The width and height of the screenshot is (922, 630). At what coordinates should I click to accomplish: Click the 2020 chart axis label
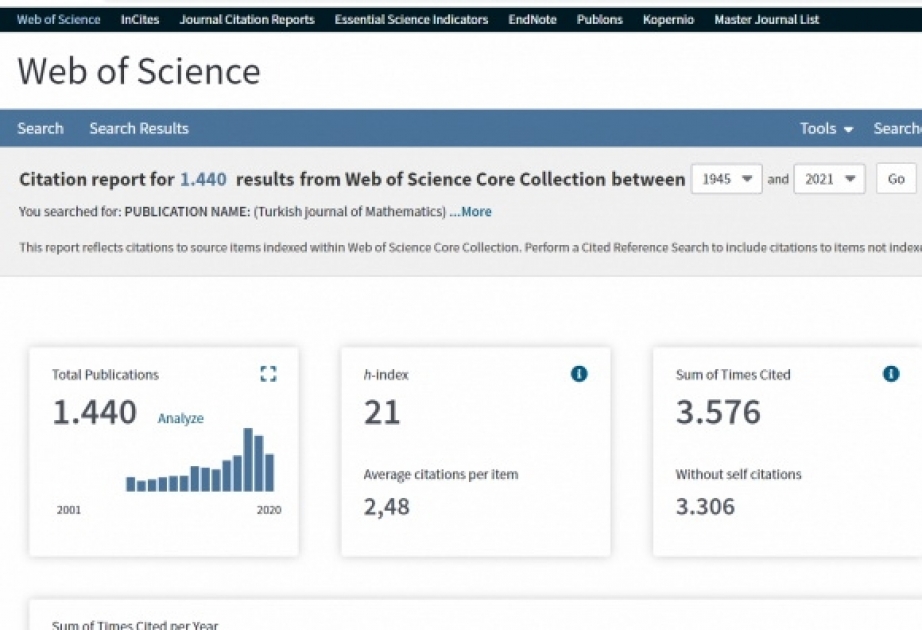269,510
